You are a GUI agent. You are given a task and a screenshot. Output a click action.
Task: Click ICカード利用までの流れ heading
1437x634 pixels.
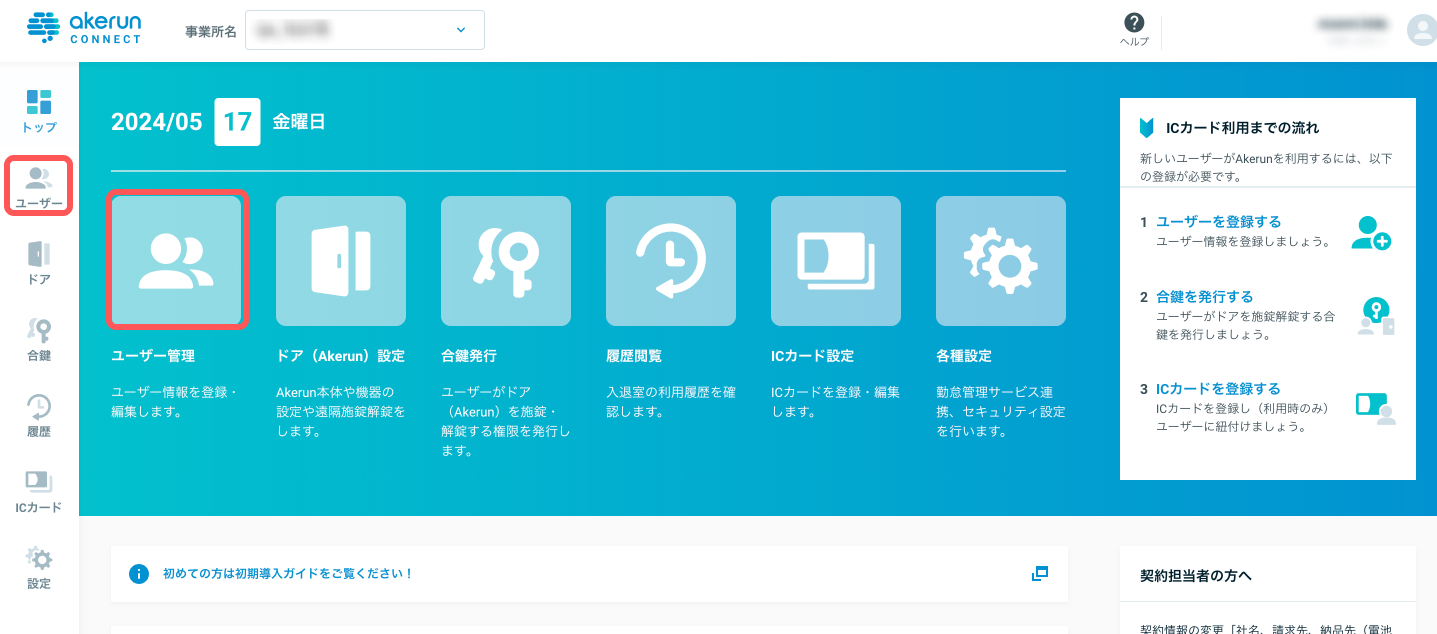click(1242, 128)
